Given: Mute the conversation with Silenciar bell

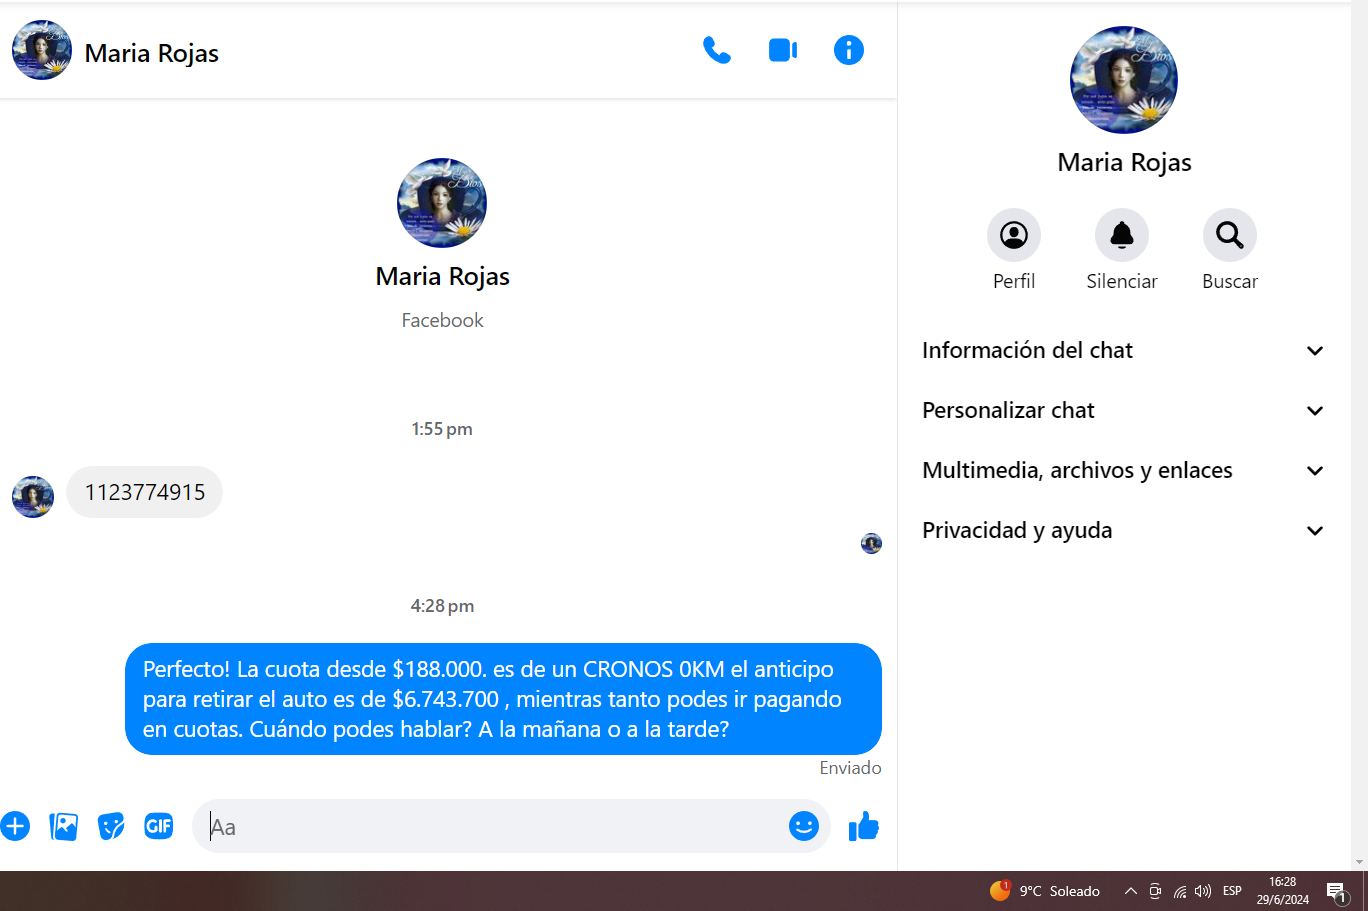Looking at the screenshot, I should coord(1121,235).
